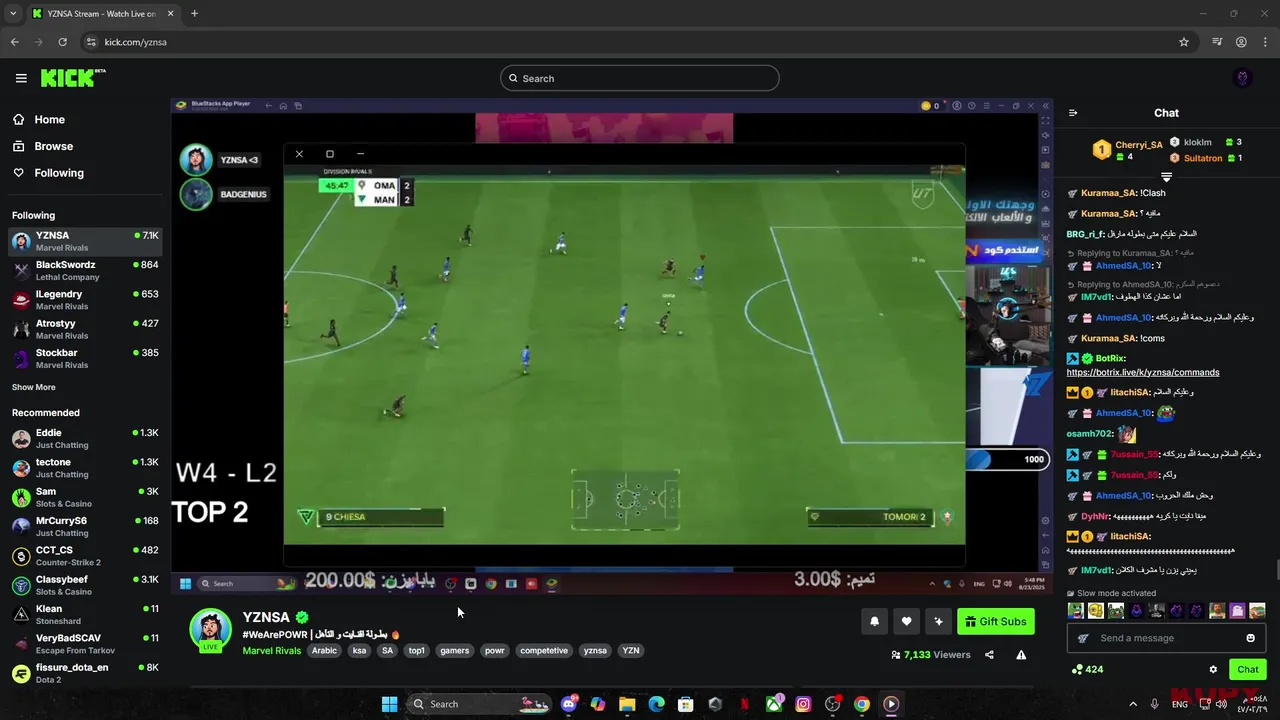Image resolution: width=1280 pixels, height=720 pixels.
Task: Open a new browser tab
Action: (194, 13)
